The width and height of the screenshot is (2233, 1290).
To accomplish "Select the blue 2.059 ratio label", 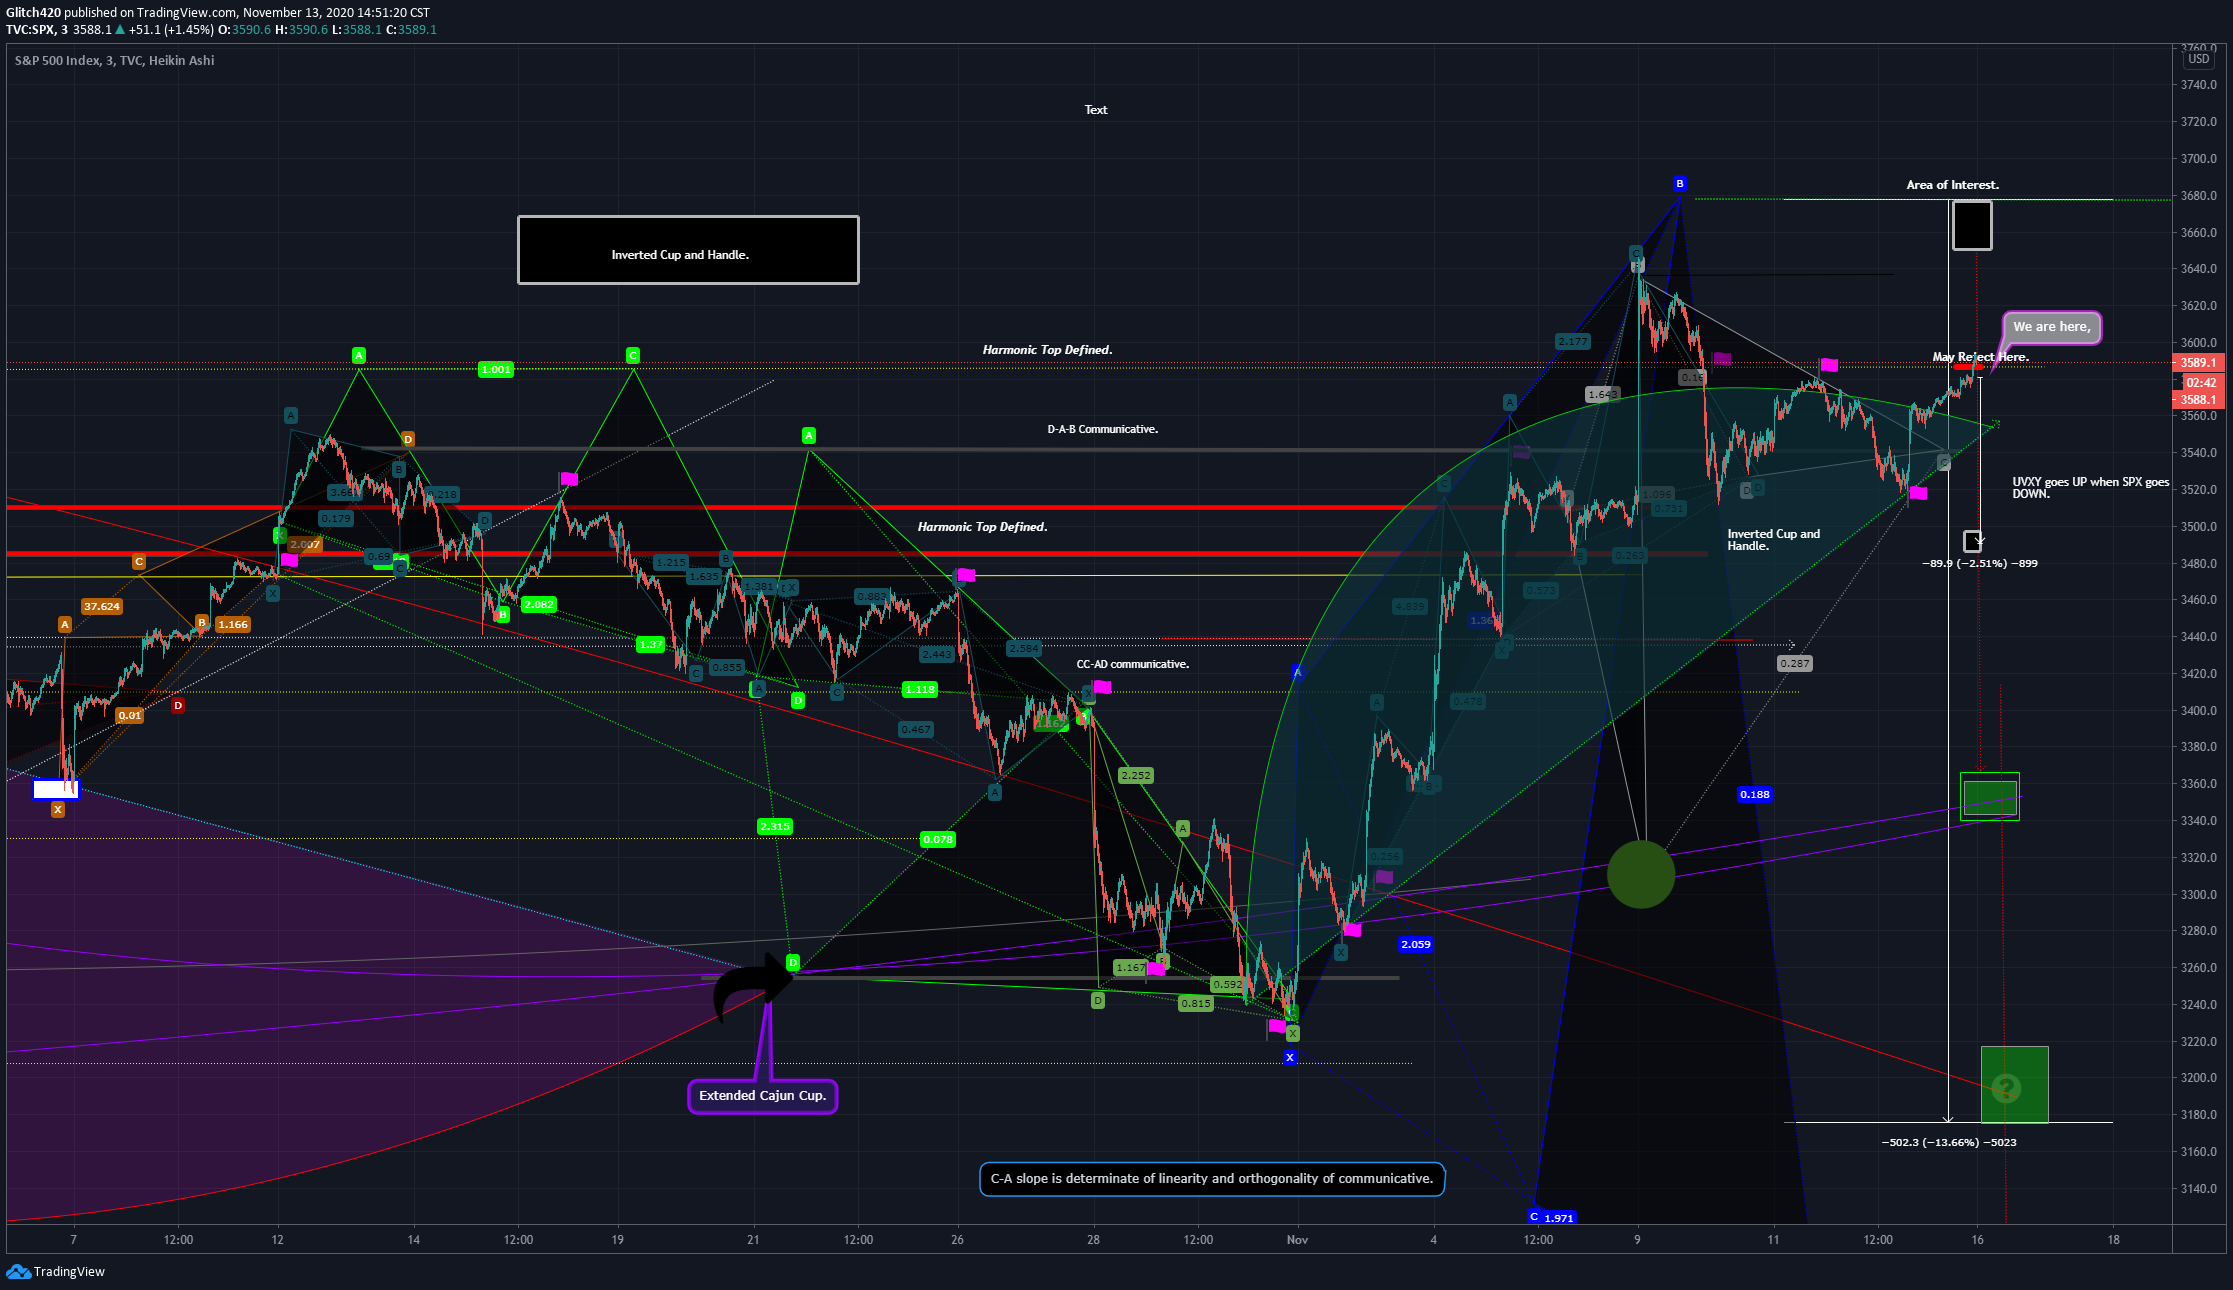I will pyautogui.click(x=1416, y=944).
